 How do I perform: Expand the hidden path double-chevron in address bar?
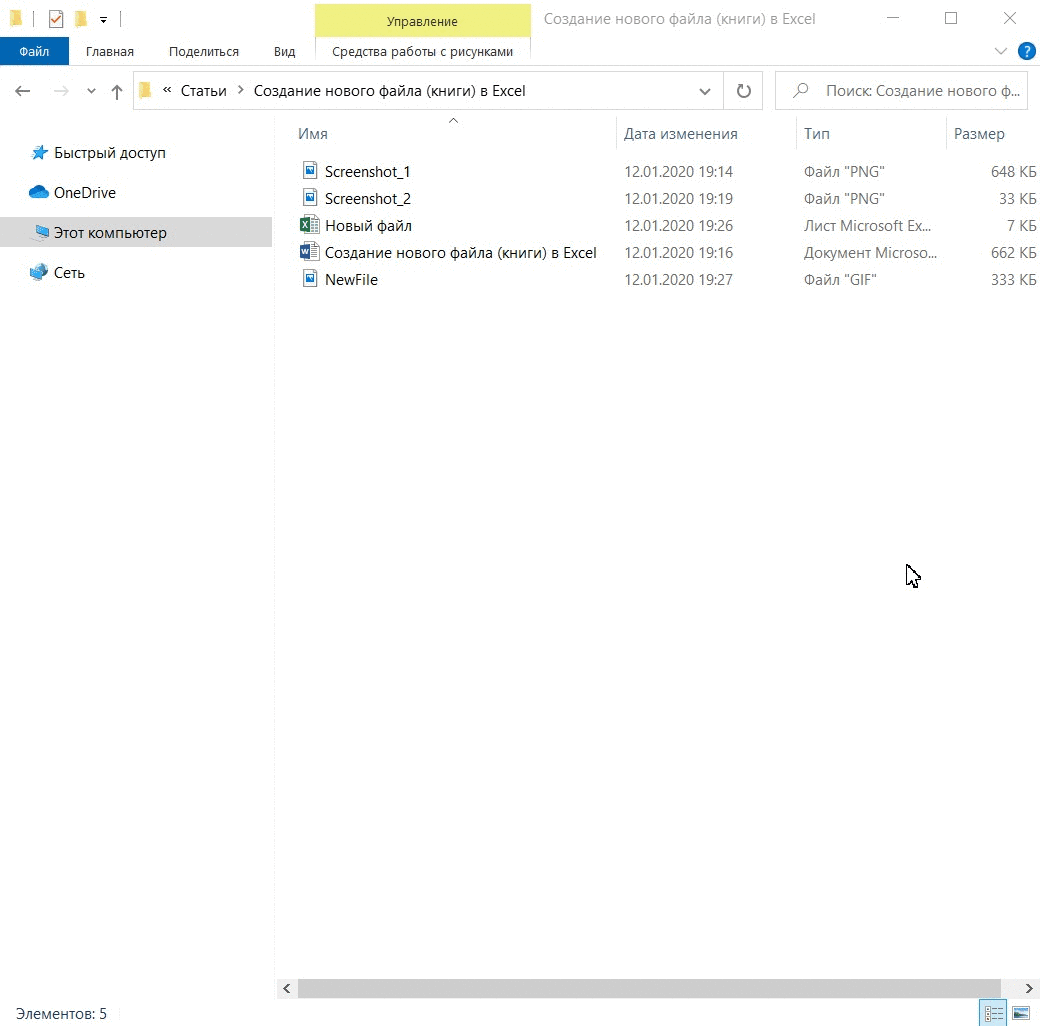tap(167, 90)
